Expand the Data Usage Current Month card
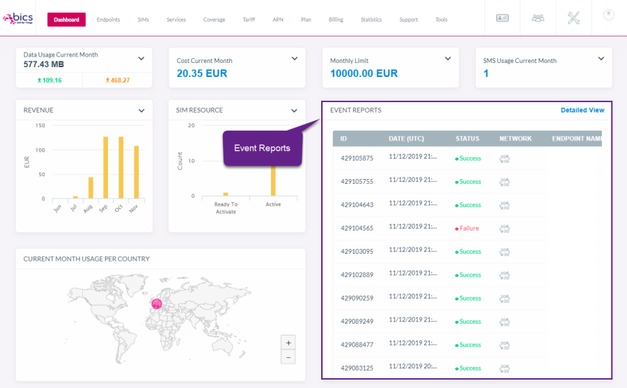 [x=141, y=58]
